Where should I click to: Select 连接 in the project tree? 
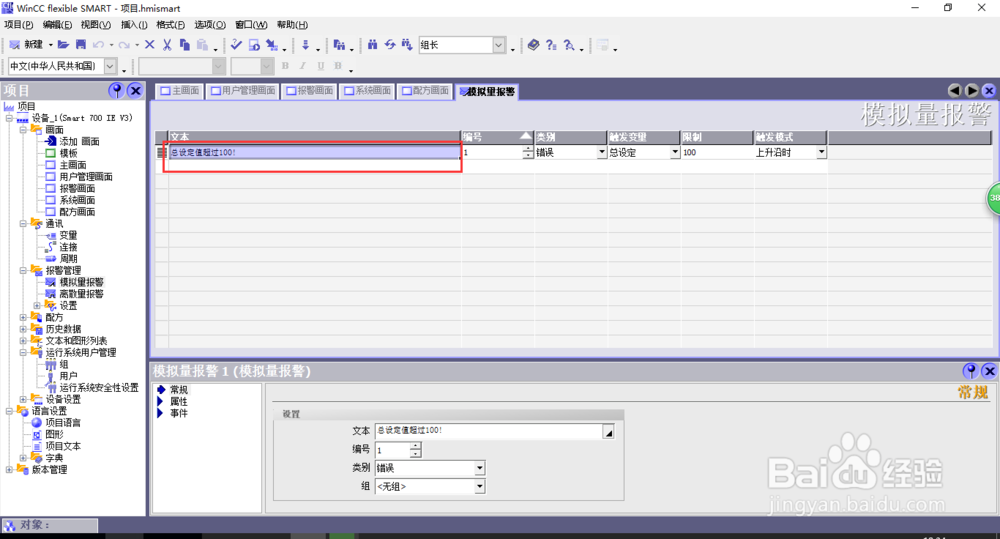point(68,247)
